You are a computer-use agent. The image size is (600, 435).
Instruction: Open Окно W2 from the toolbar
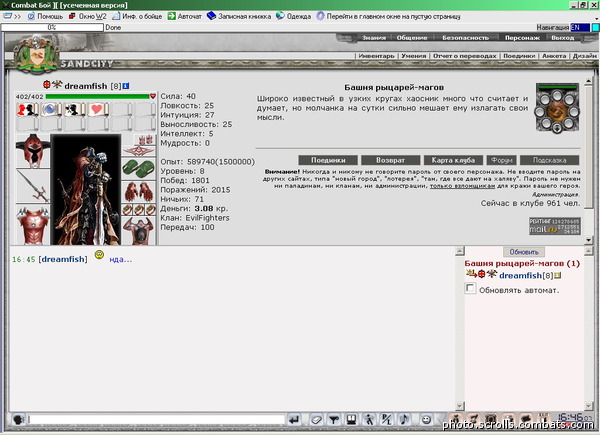tap(88, 16)
